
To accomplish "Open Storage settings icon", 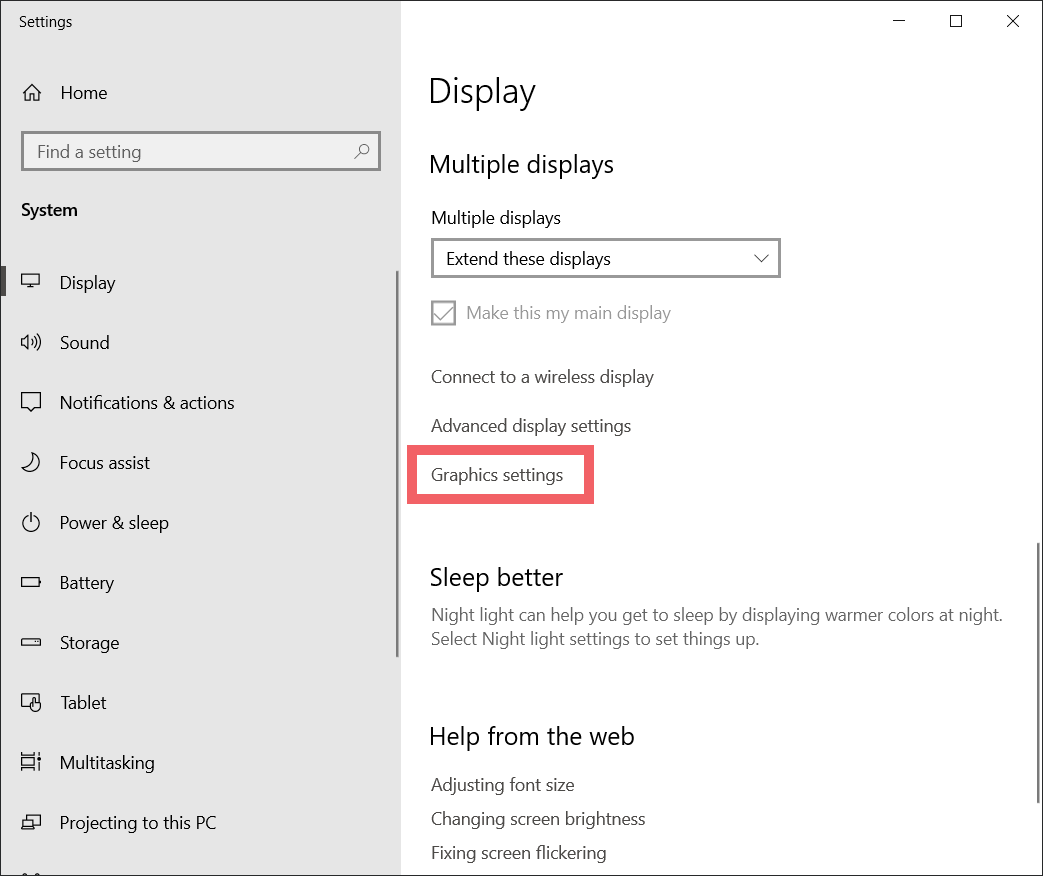I will [31, 642].
